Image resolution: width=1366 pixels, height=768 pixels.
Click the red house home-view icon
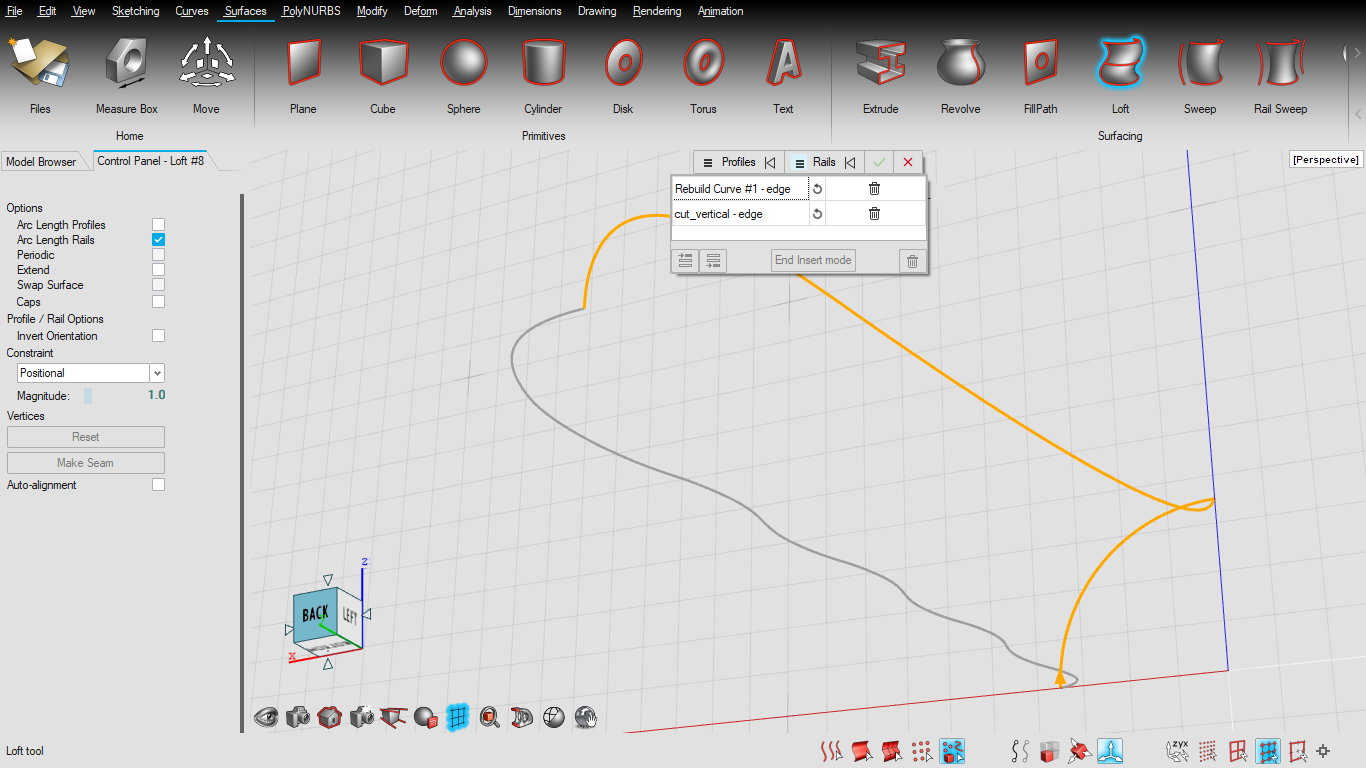click(x=330, y=716)
